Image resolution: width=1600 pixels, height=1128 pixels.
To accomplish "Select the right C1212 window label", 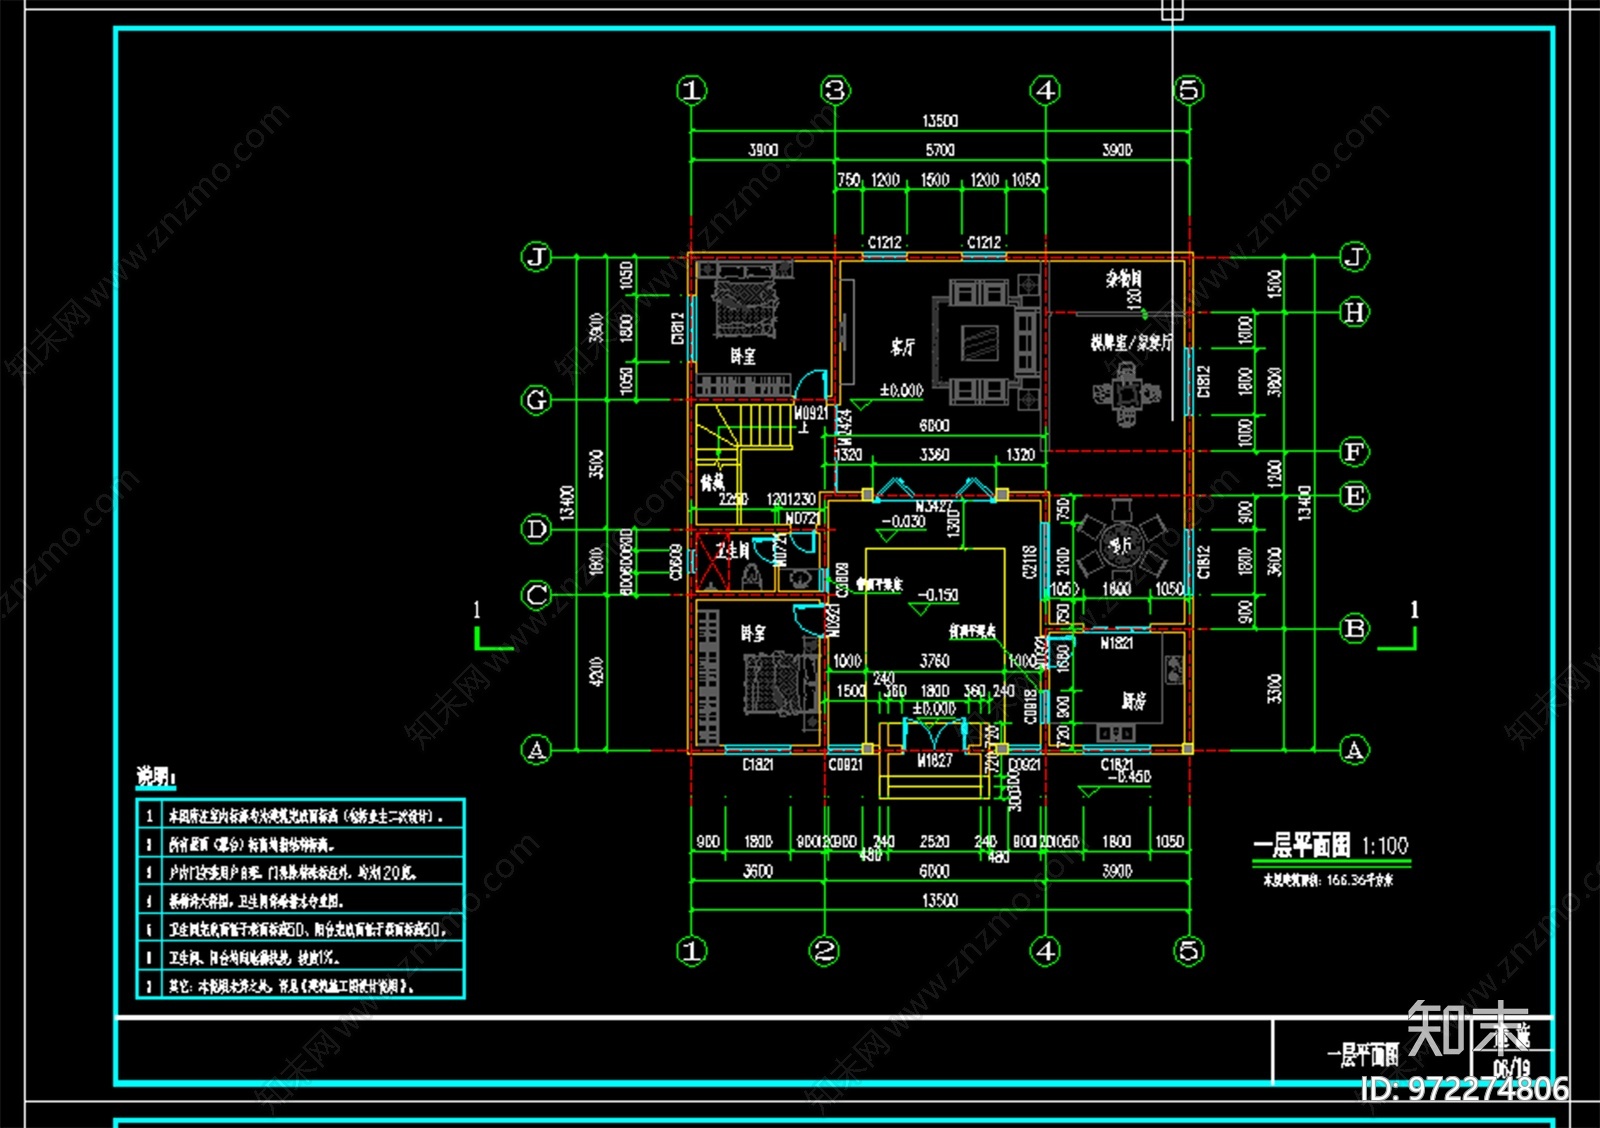I will (x=984, y=242).
